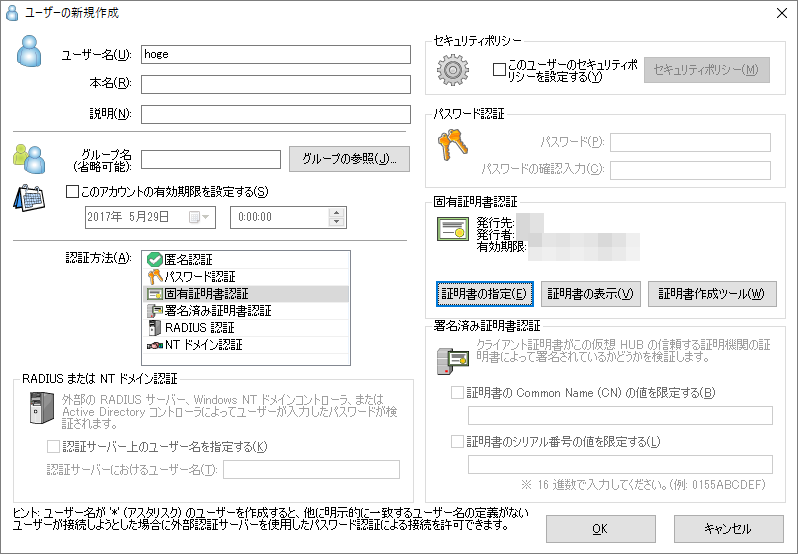Decrease expiry time with down spinner arrow
798x554 pixels.
(x=336, y=222)
